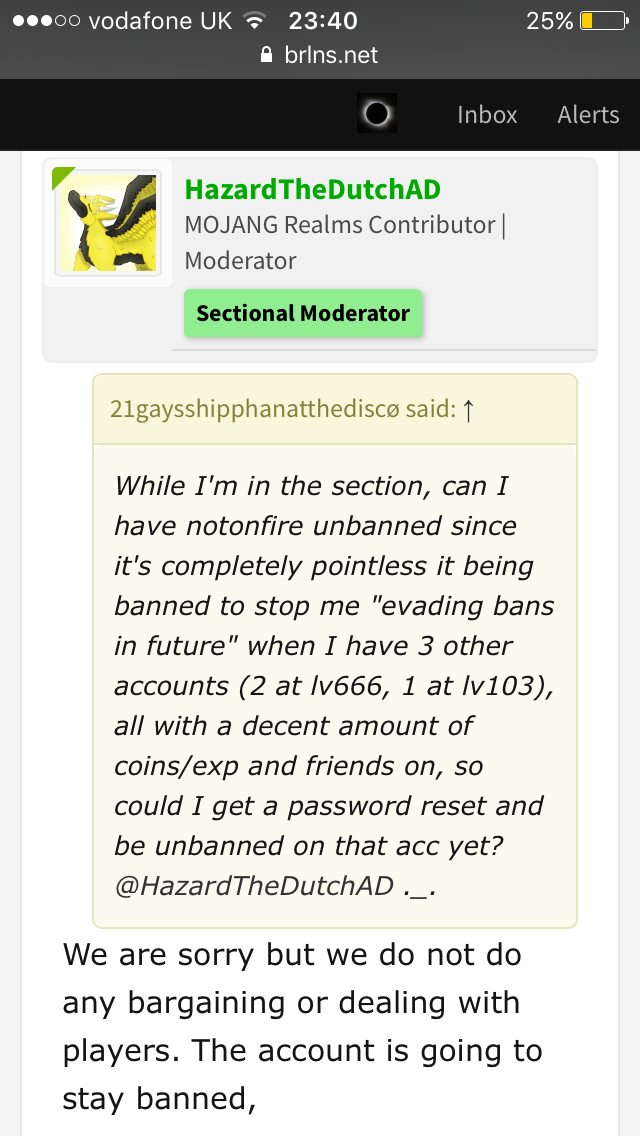Tap the brlns.net address bar
The width and height of the screenshot is (640, 1136).
coord(320,55)
